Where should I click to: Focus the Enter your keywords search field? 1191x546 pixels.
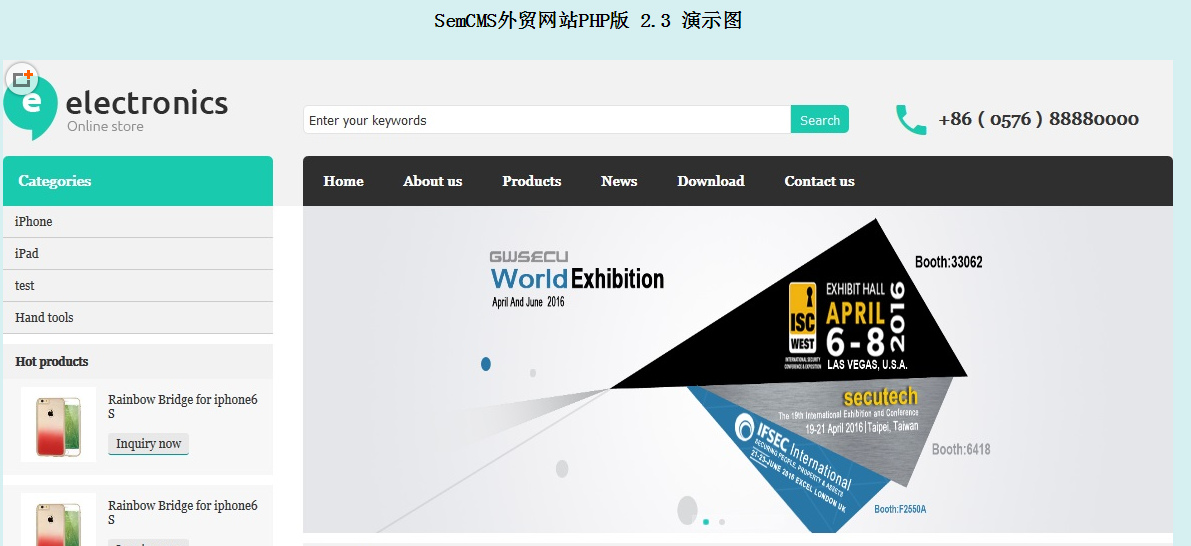point(547,120)
